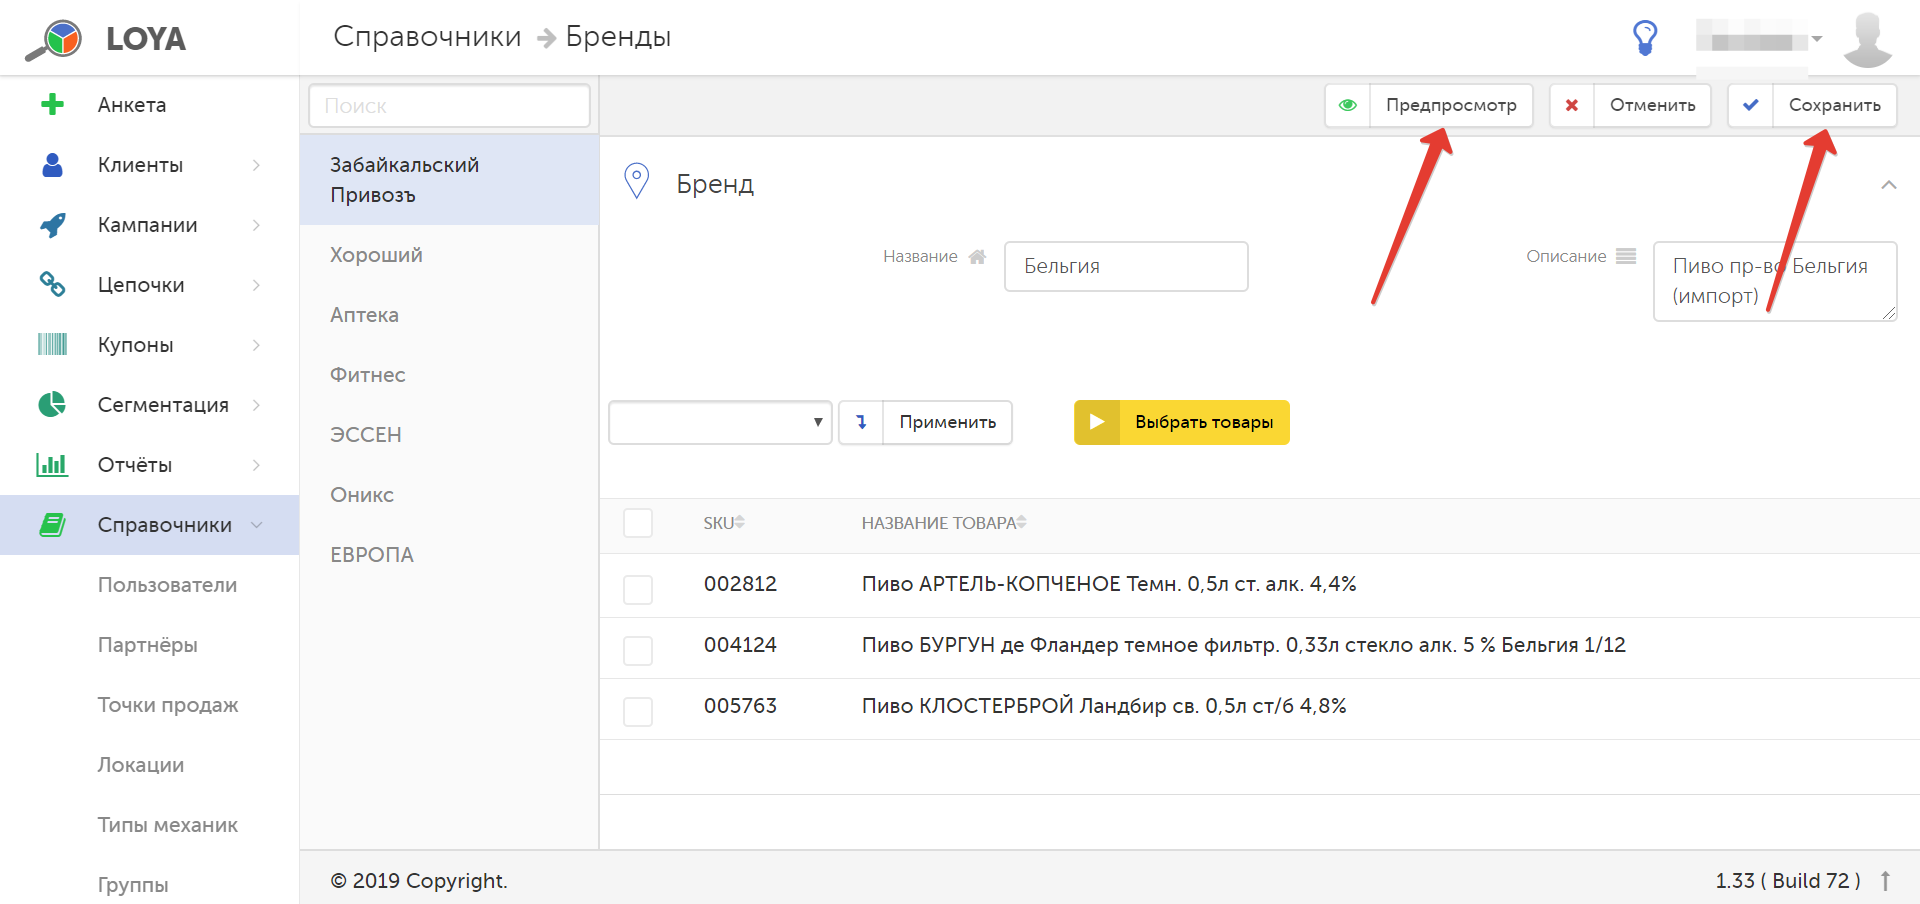
Task: Expand the Сегментация submenu chevron
Action: (257, 405)
